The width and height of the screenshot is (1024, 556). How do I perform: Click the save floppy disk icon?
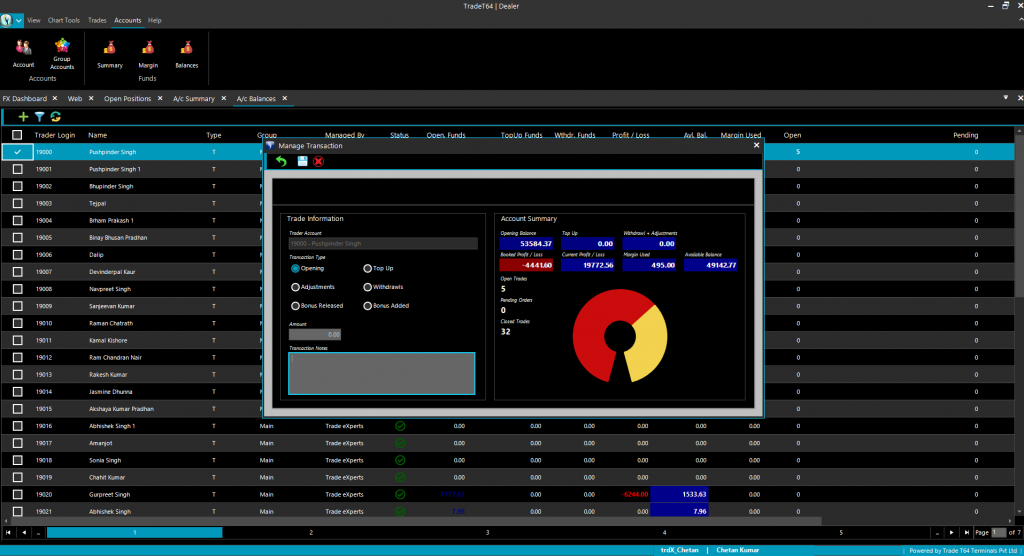pyautogui.click(x=302, y=161)
